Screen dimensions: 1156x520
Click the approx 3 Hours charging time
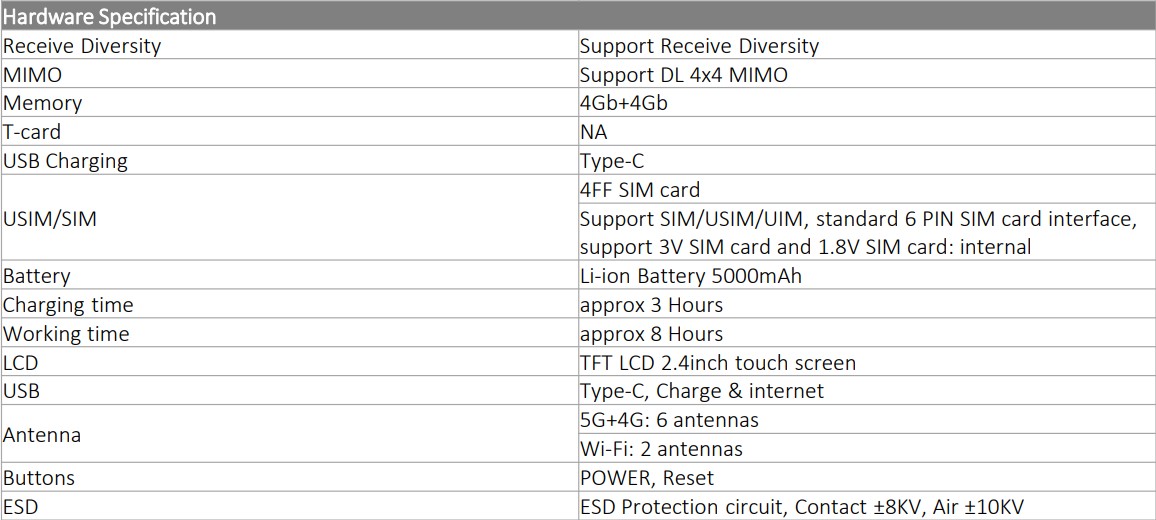coord(651,305)
